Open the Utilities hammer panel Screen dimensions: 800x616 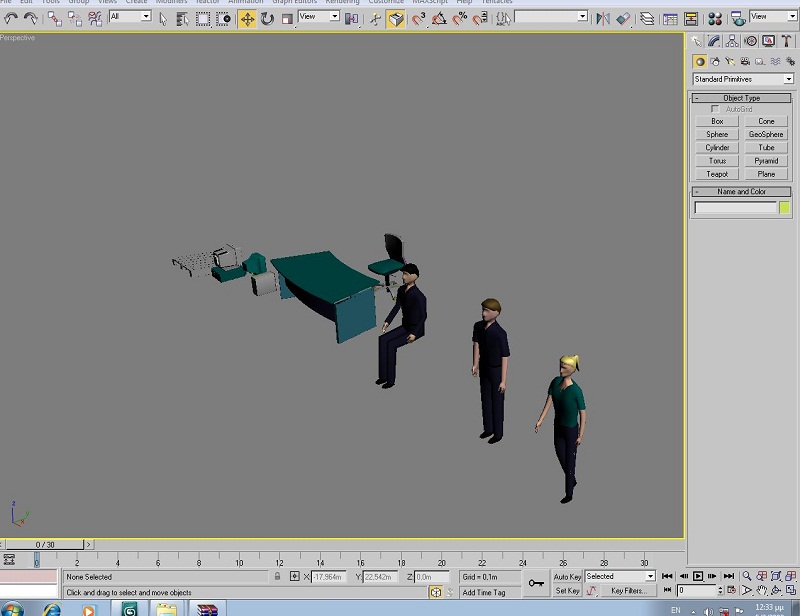[x=786, y=41]
